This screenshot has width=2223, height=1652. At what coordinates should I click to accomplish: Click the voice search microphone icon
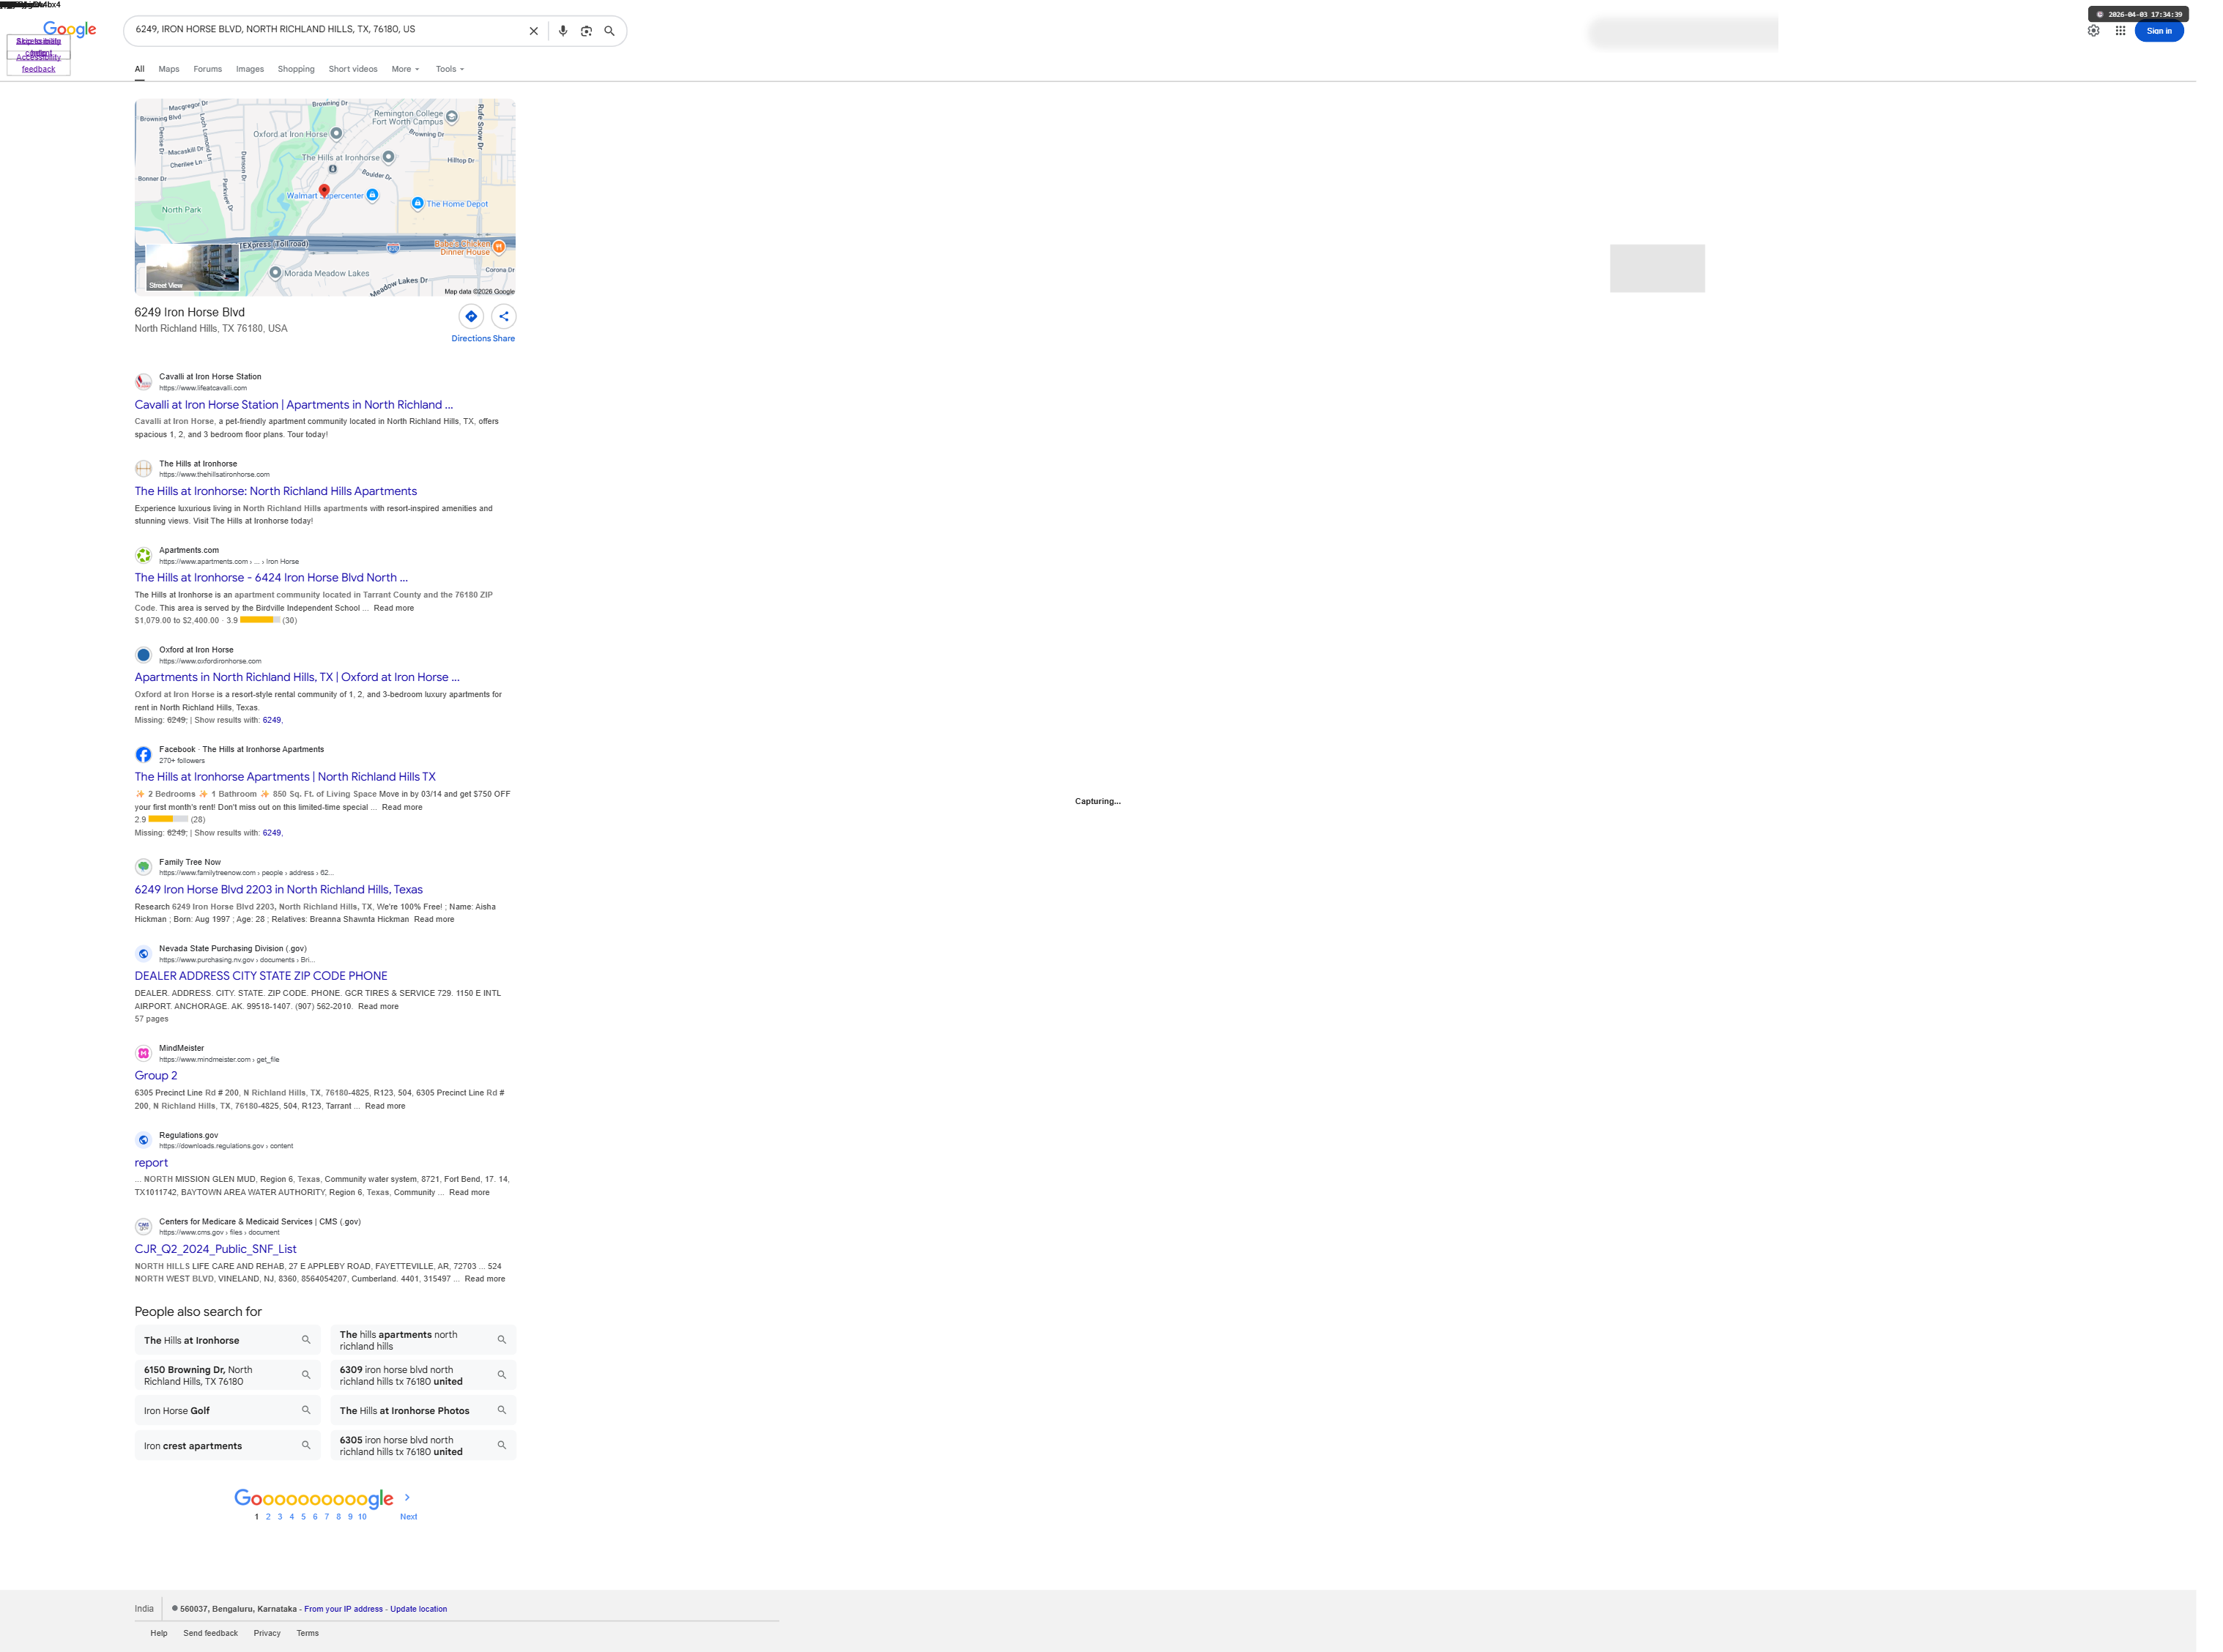(x=563, y=31)
